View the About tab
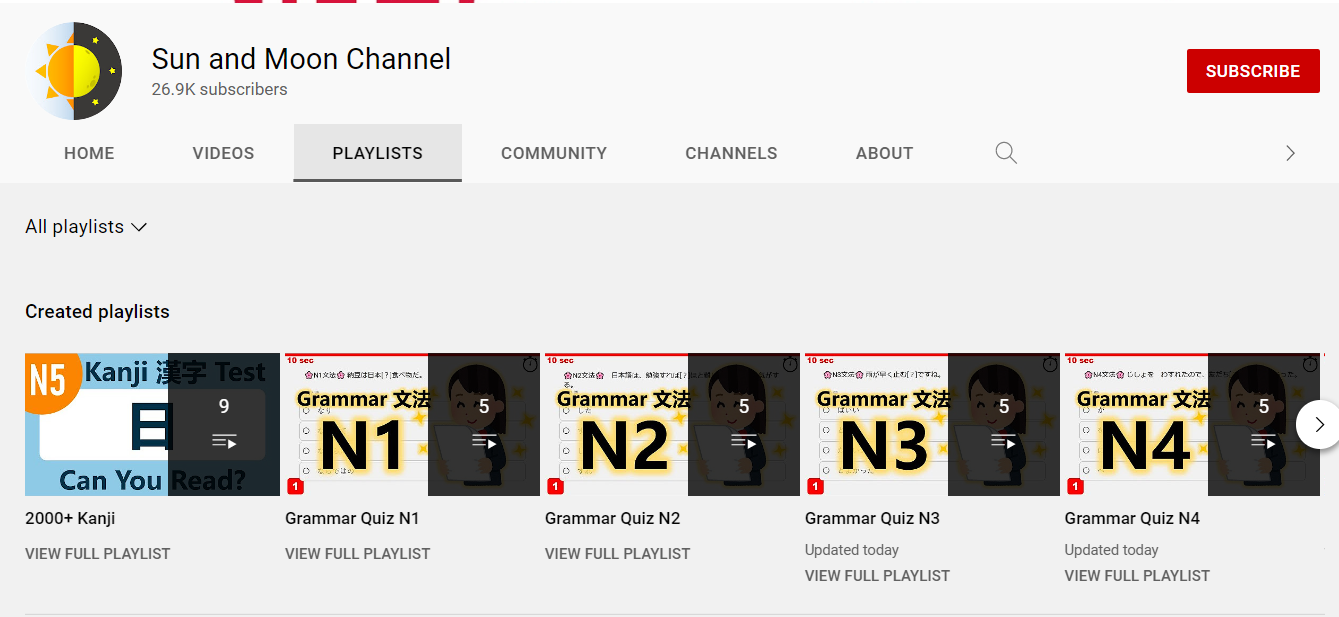 point(884,153)
